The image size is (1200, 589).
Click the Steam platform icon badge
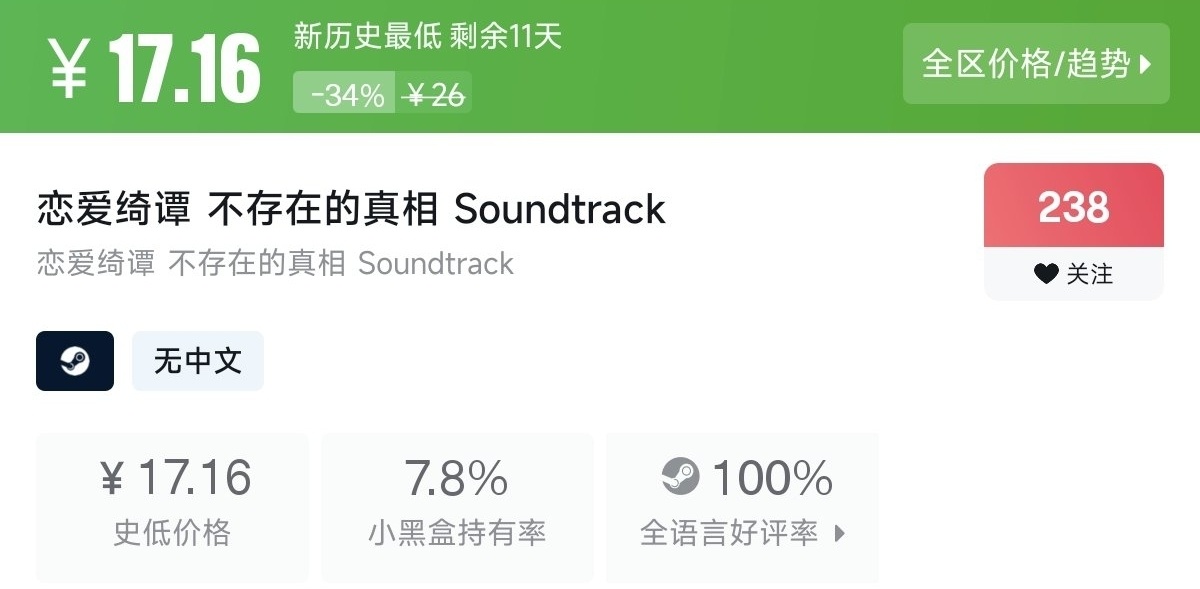coord(75,361)
